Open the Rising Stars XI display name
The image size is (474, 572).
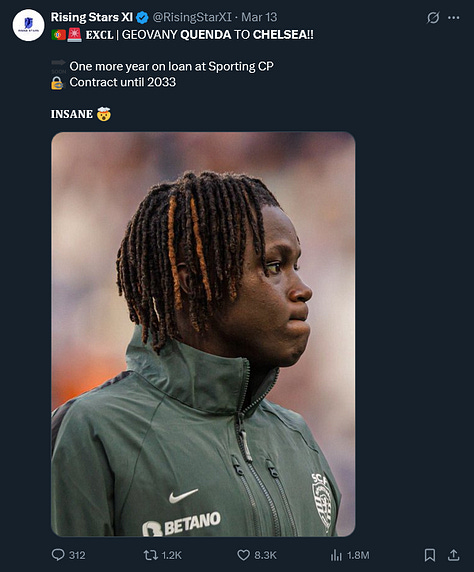click(x=92, y=17)
